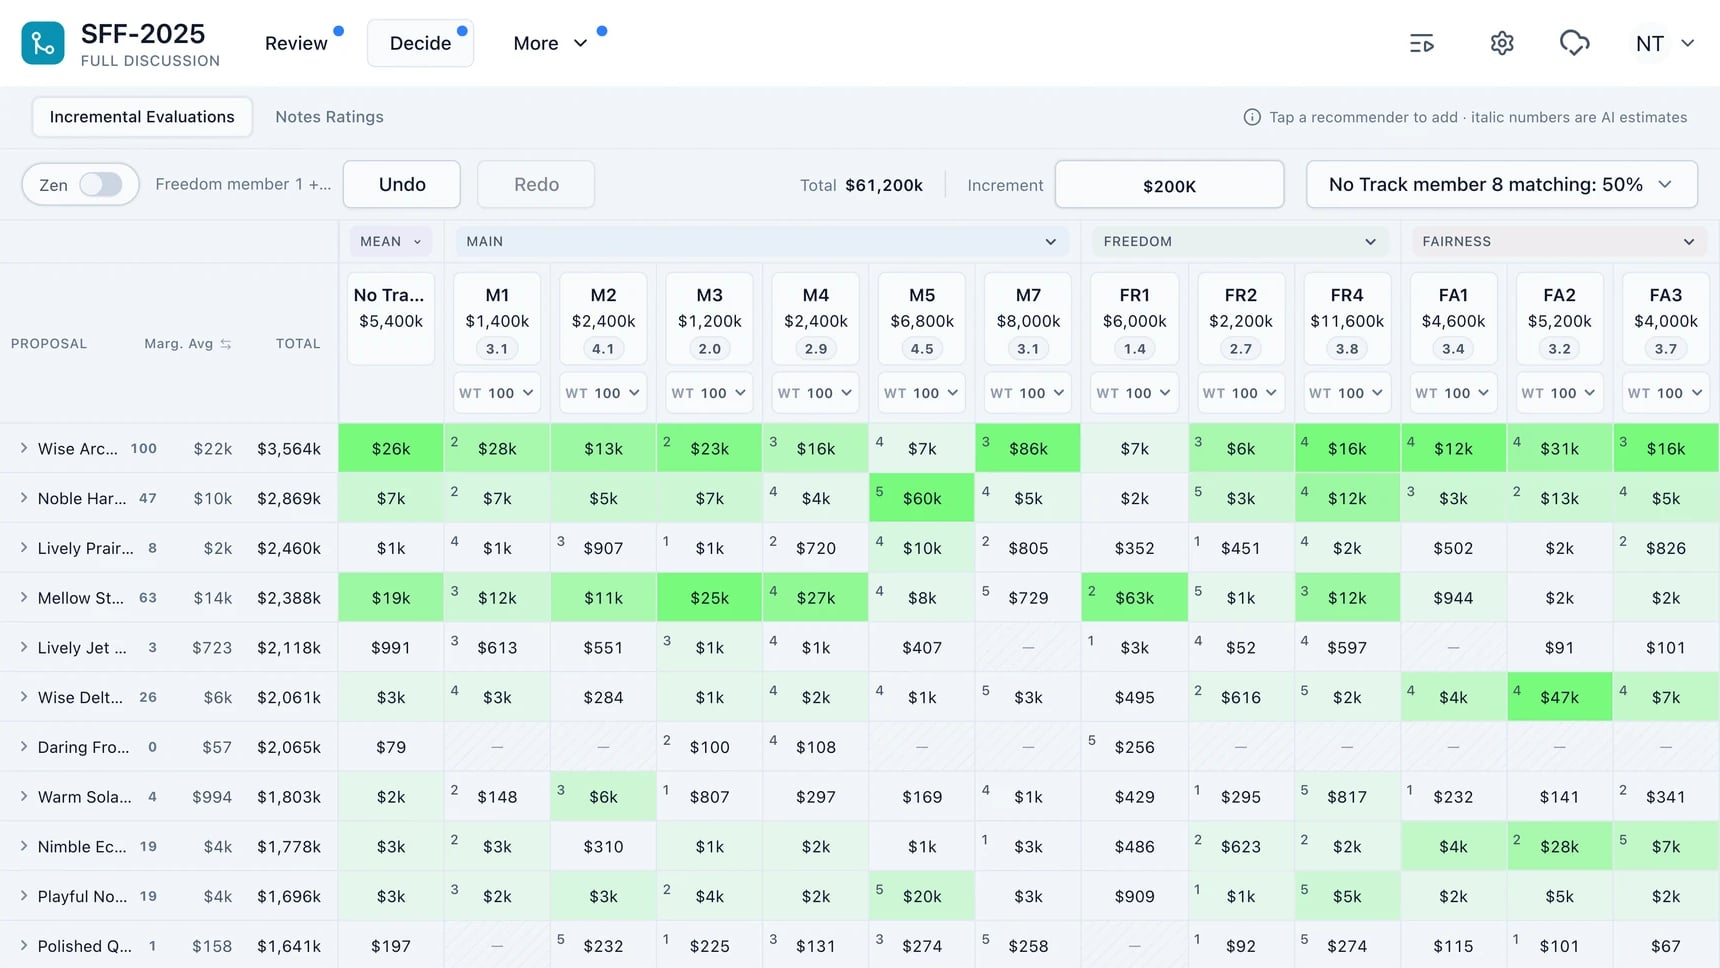This screenshot has width=1720, height=968.
Task: Click the swap icon next to Marg. Avg
Action: coord(226,344)
